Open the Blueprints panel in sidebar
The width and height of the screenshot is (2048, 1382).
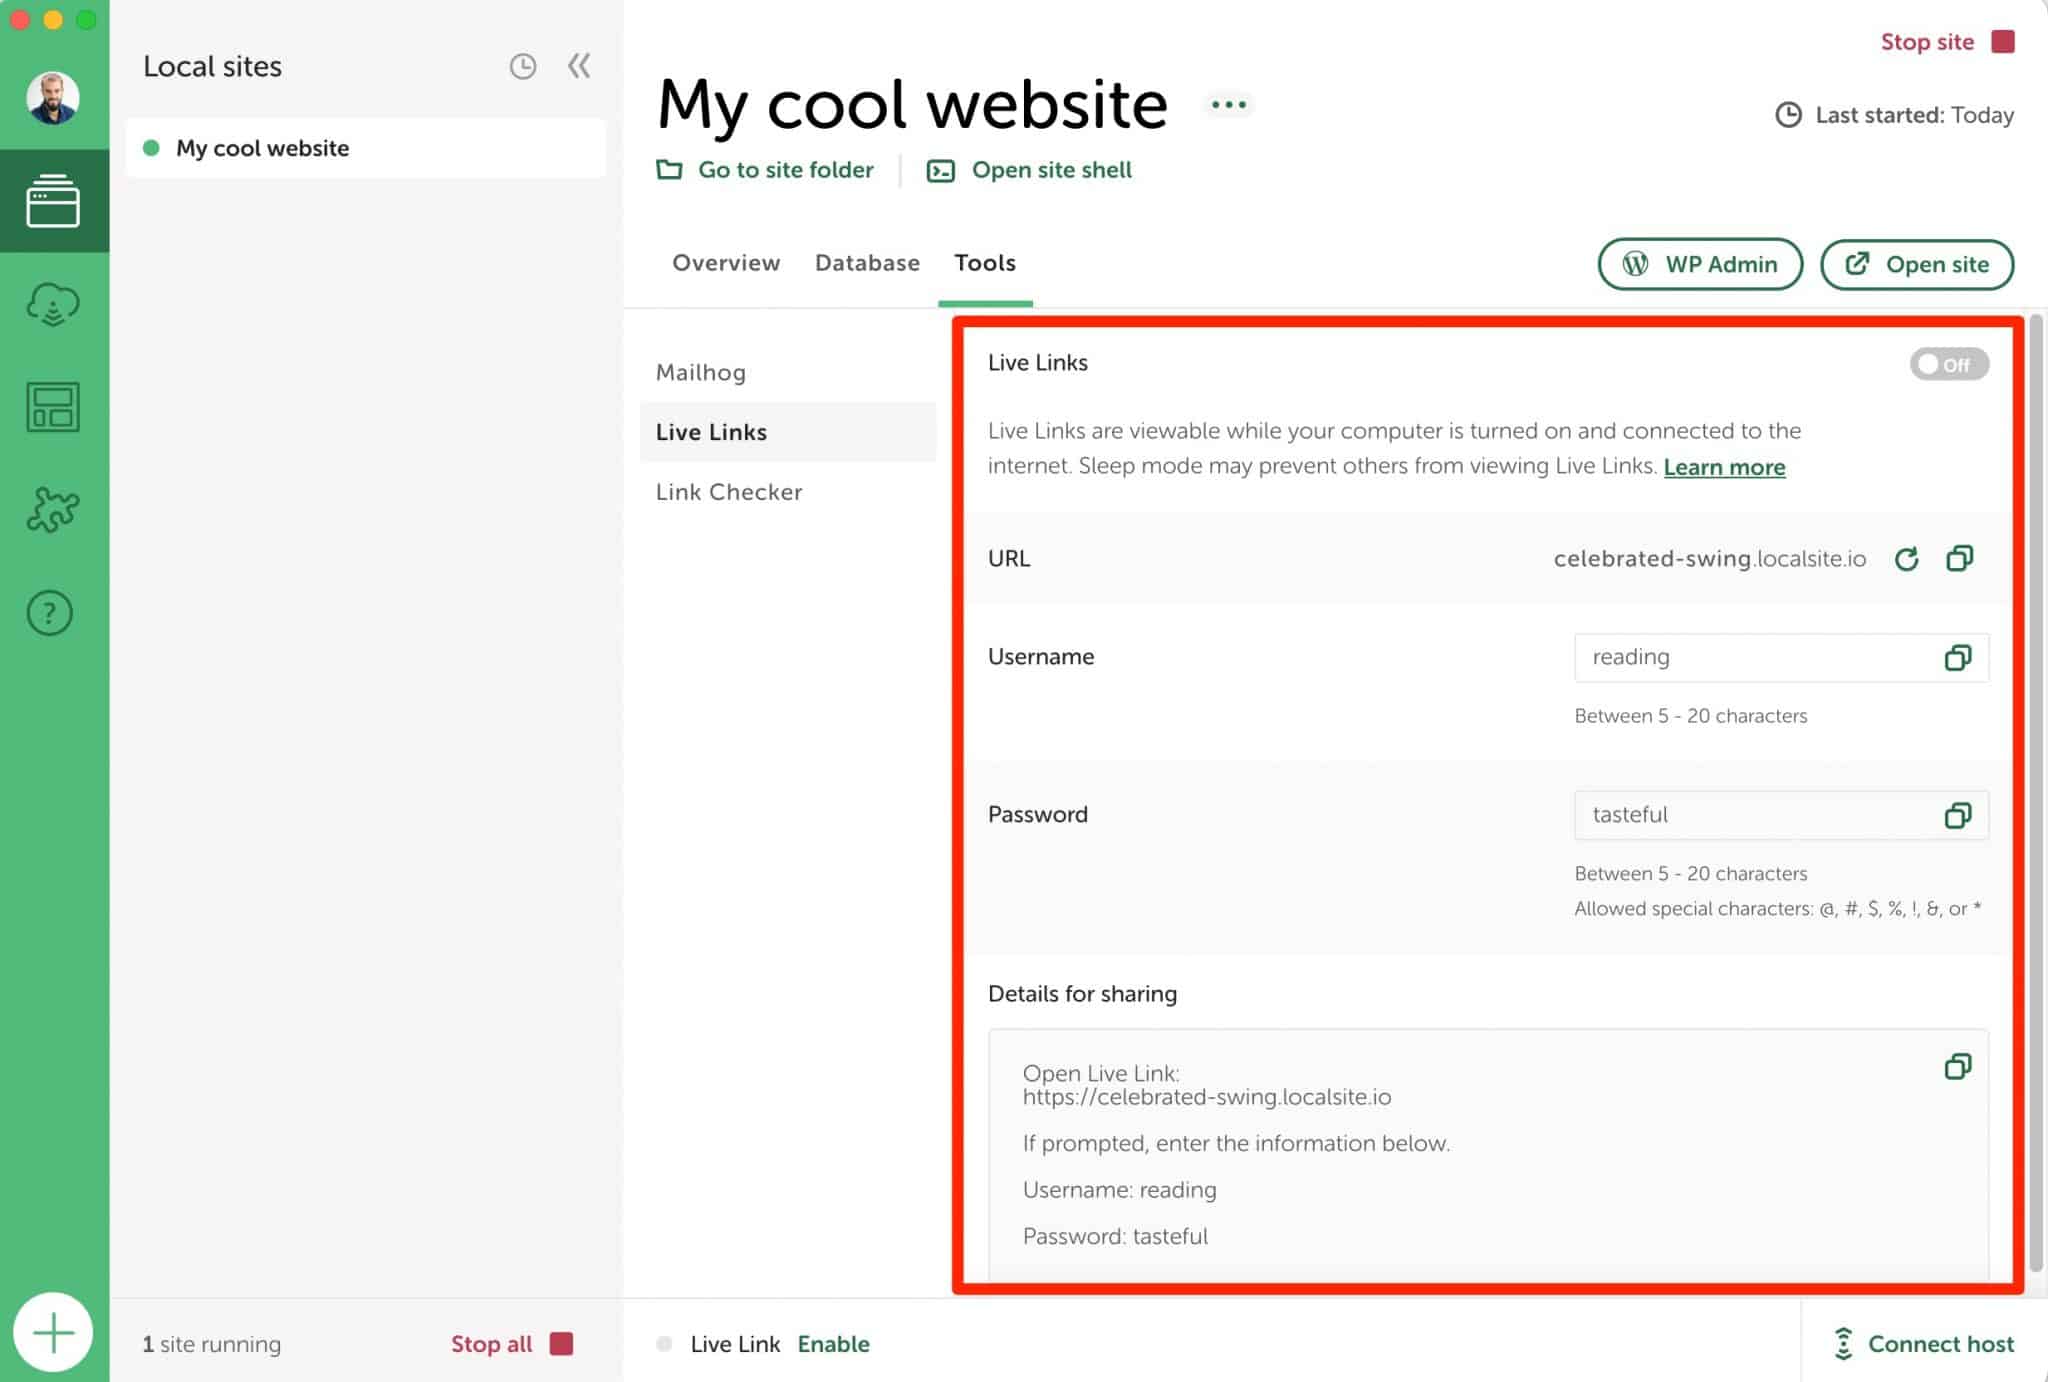click(54, 407)
